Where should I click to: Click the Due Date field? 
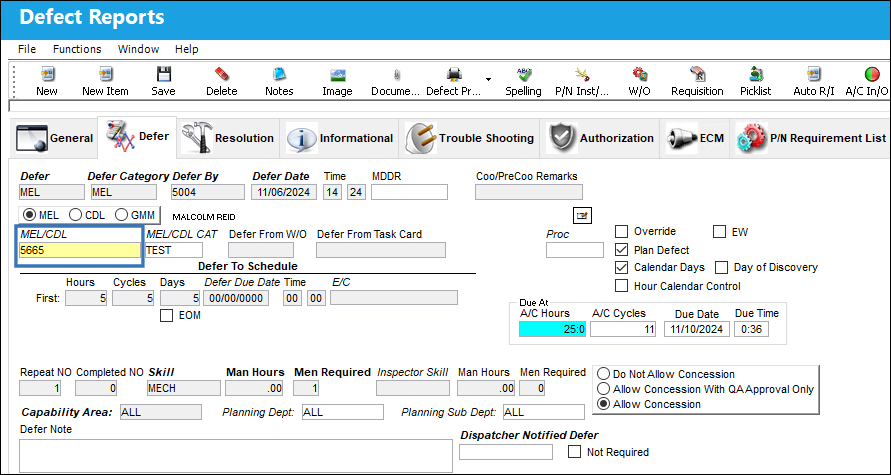coord(697,329)
